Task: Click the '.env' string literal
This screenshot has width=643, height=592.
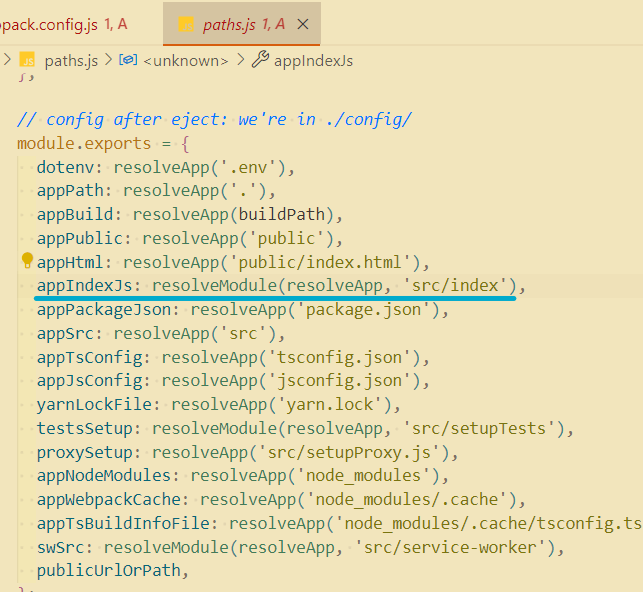Action: tap(247, 167)
